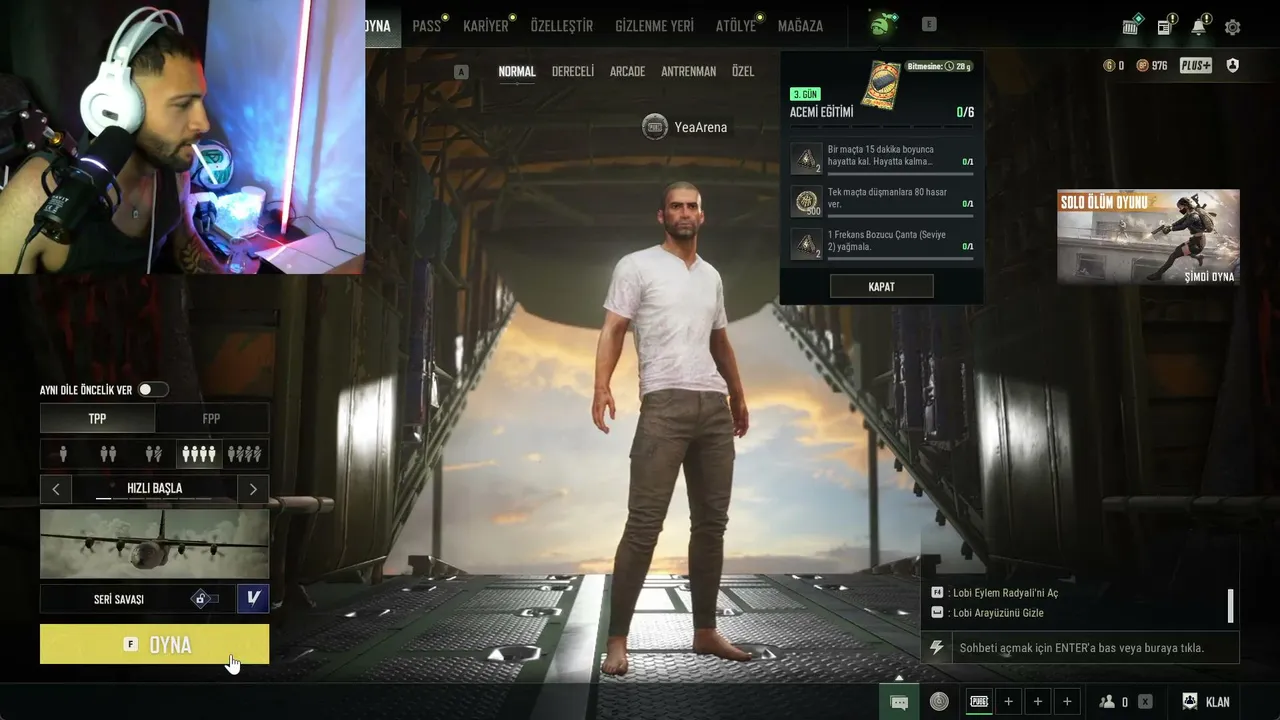The image size is (1280, 720).
Task: Open the GİZLENME YERİ tab
Action: tap(654, 26)
